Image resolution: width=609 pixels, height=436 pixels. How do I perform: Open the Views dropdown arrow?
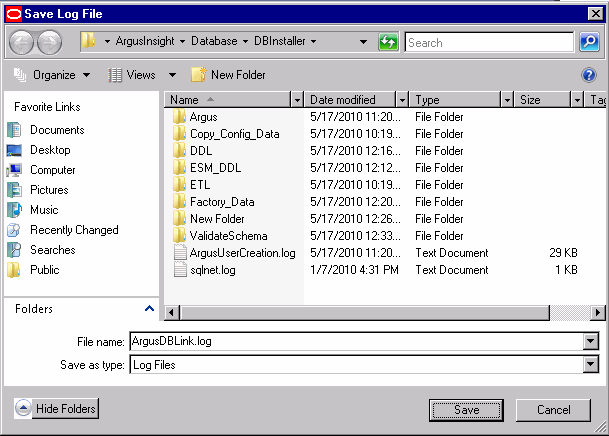(172, 75)
